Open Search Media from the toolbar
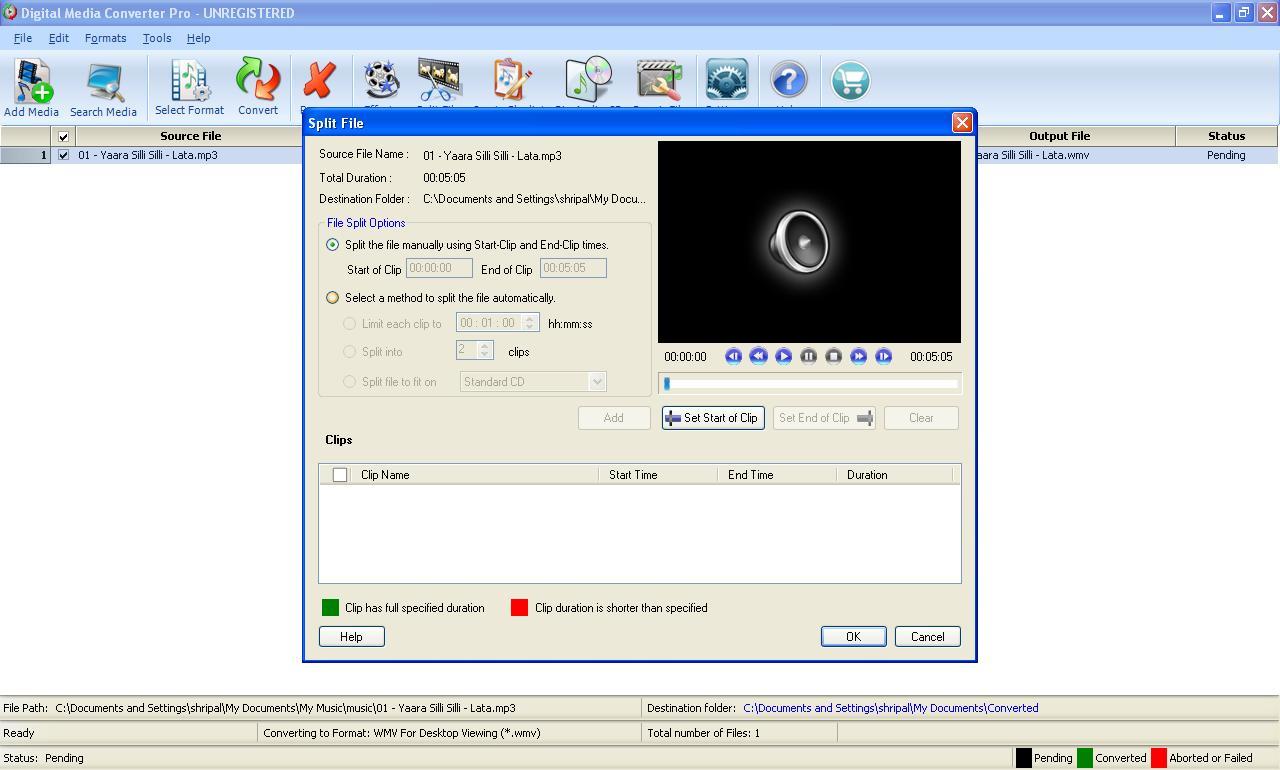This screenshot has height=770, width=1280. [103, 88]
